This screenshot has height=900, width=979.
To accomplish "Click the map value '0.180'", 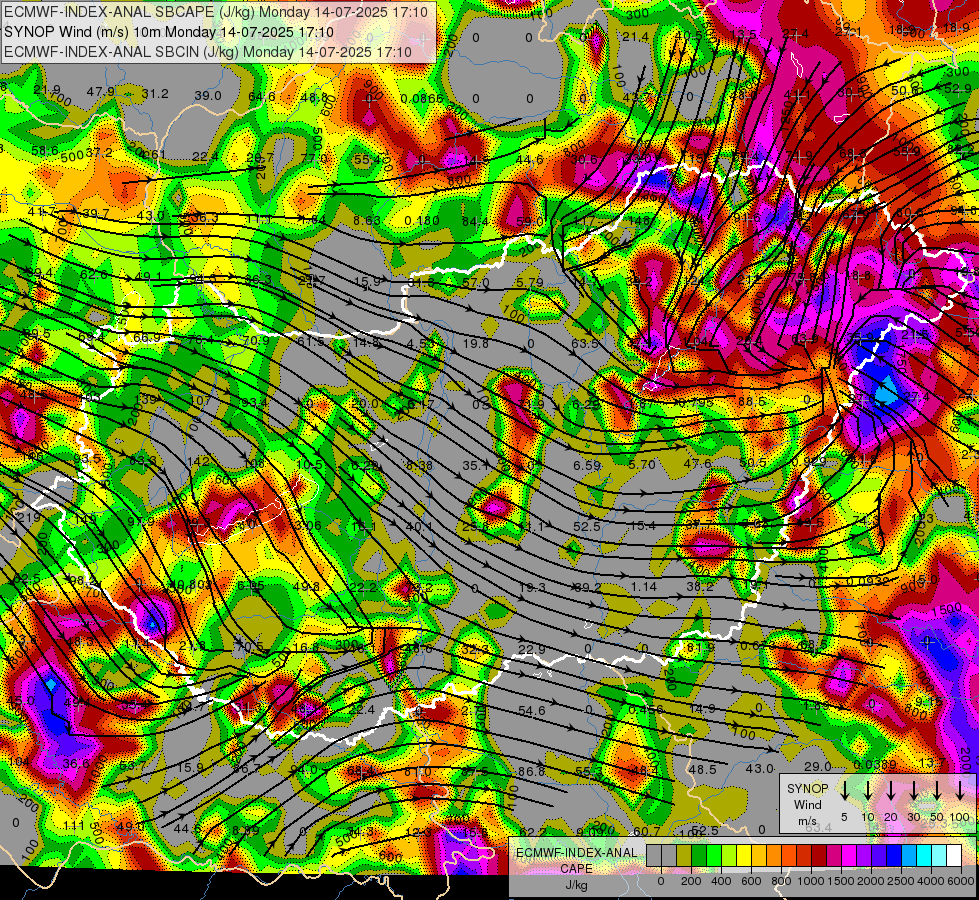I will [421, 220].
